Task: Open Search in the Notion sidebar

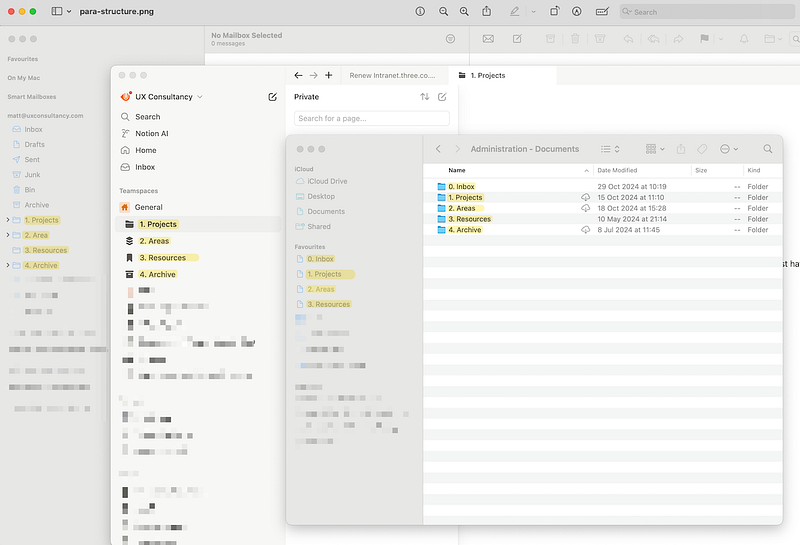Action: coord(147,117)
